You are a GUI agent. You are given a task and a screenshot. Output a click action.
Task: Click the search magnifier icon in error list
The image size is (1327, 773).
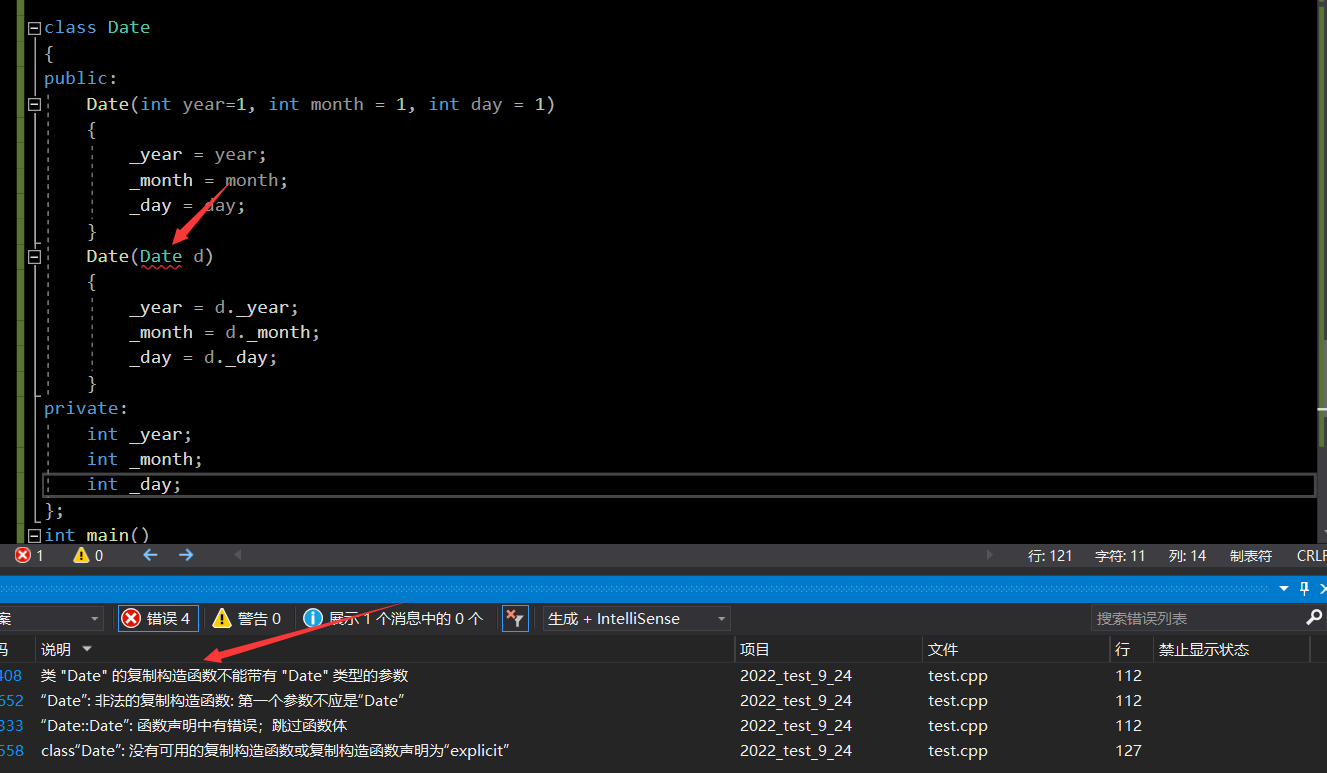point(1314,619)
